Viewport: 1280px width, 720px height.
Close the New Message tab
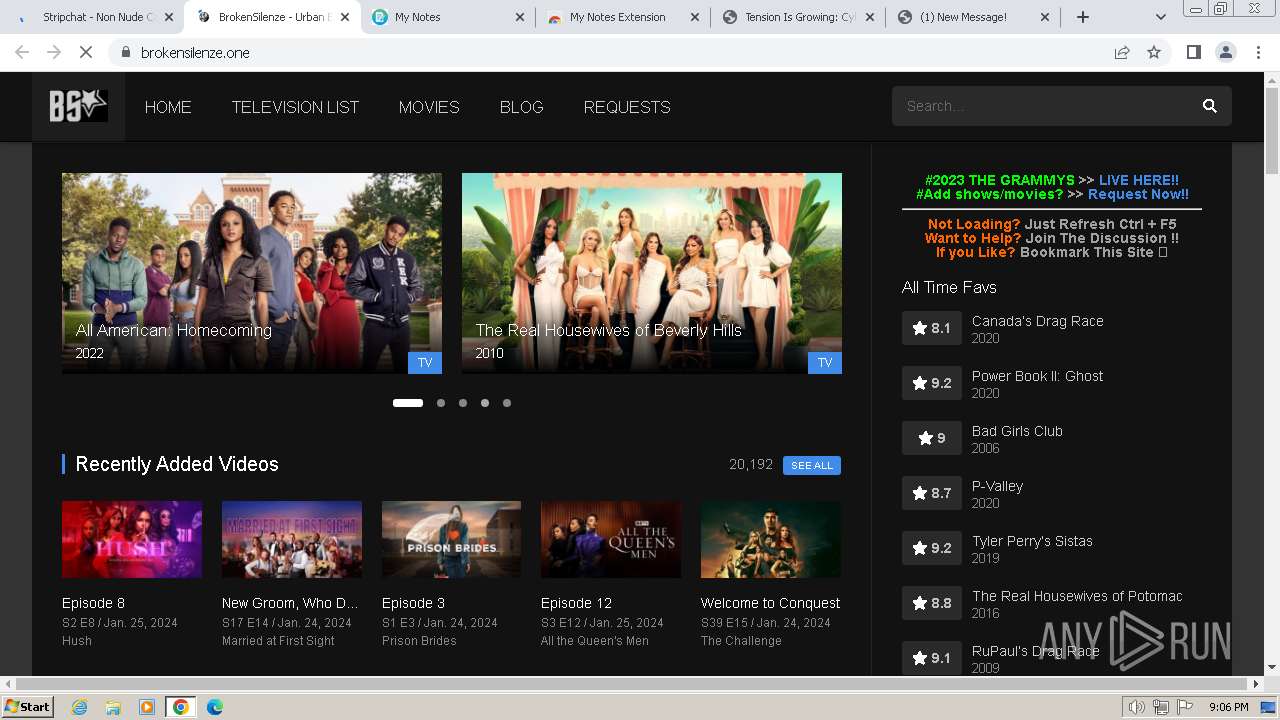coord(1045,17)
